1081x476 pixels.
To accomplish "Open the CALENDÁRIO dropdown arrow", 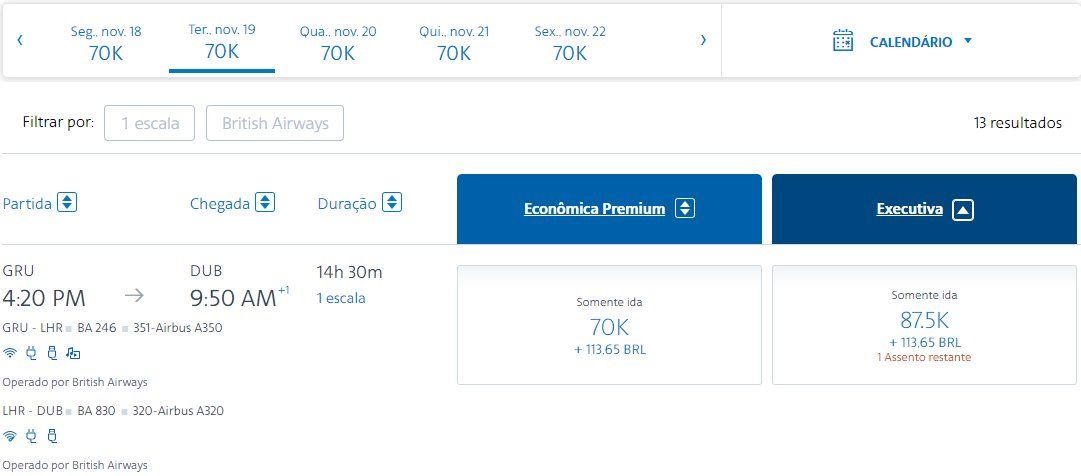I will tap(968, 41).
